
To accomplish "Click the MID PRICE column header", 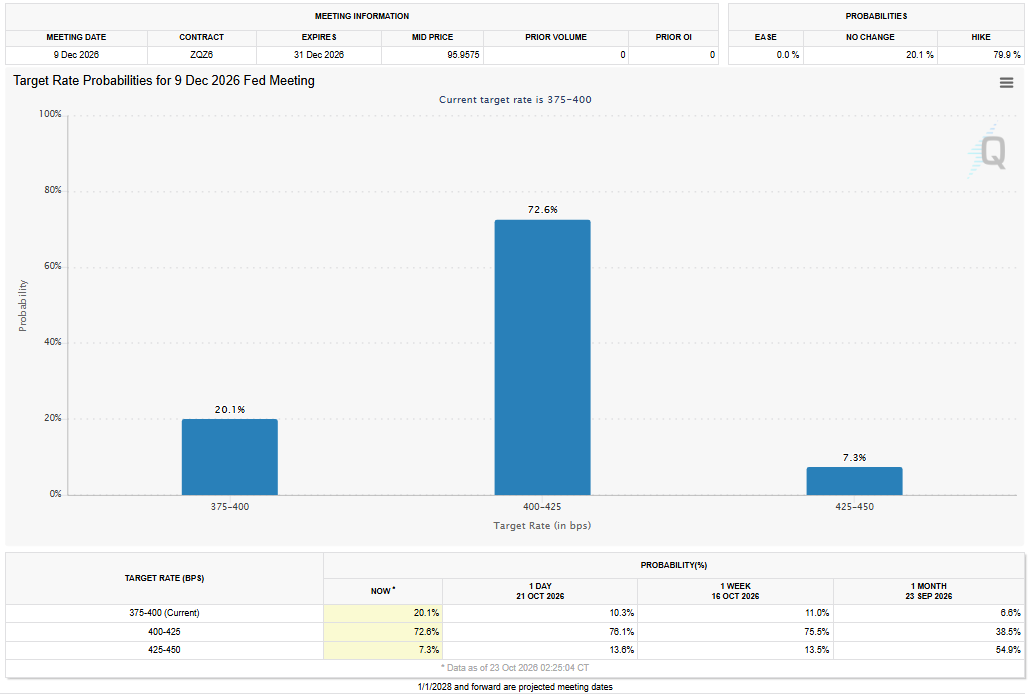I will 432,37.
